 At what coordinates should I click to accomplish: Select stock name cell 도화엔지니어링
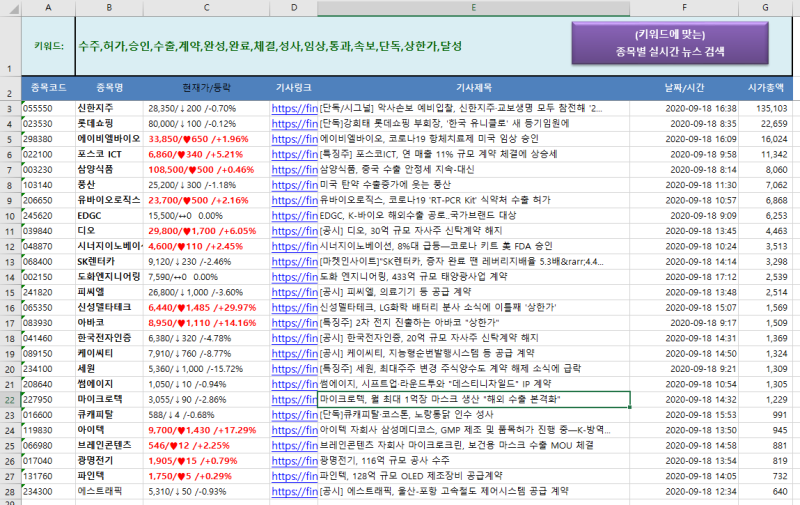pos(109,276)
